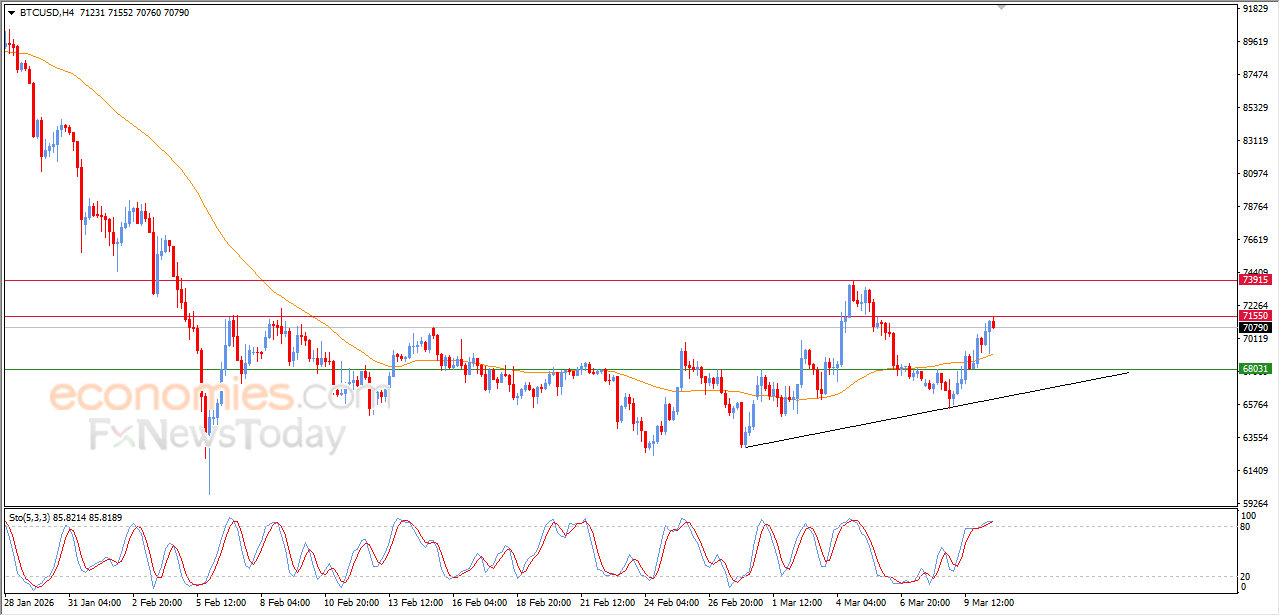
Task: Click the 28 Jan 2026 date label
Action: tap(32, 603)
